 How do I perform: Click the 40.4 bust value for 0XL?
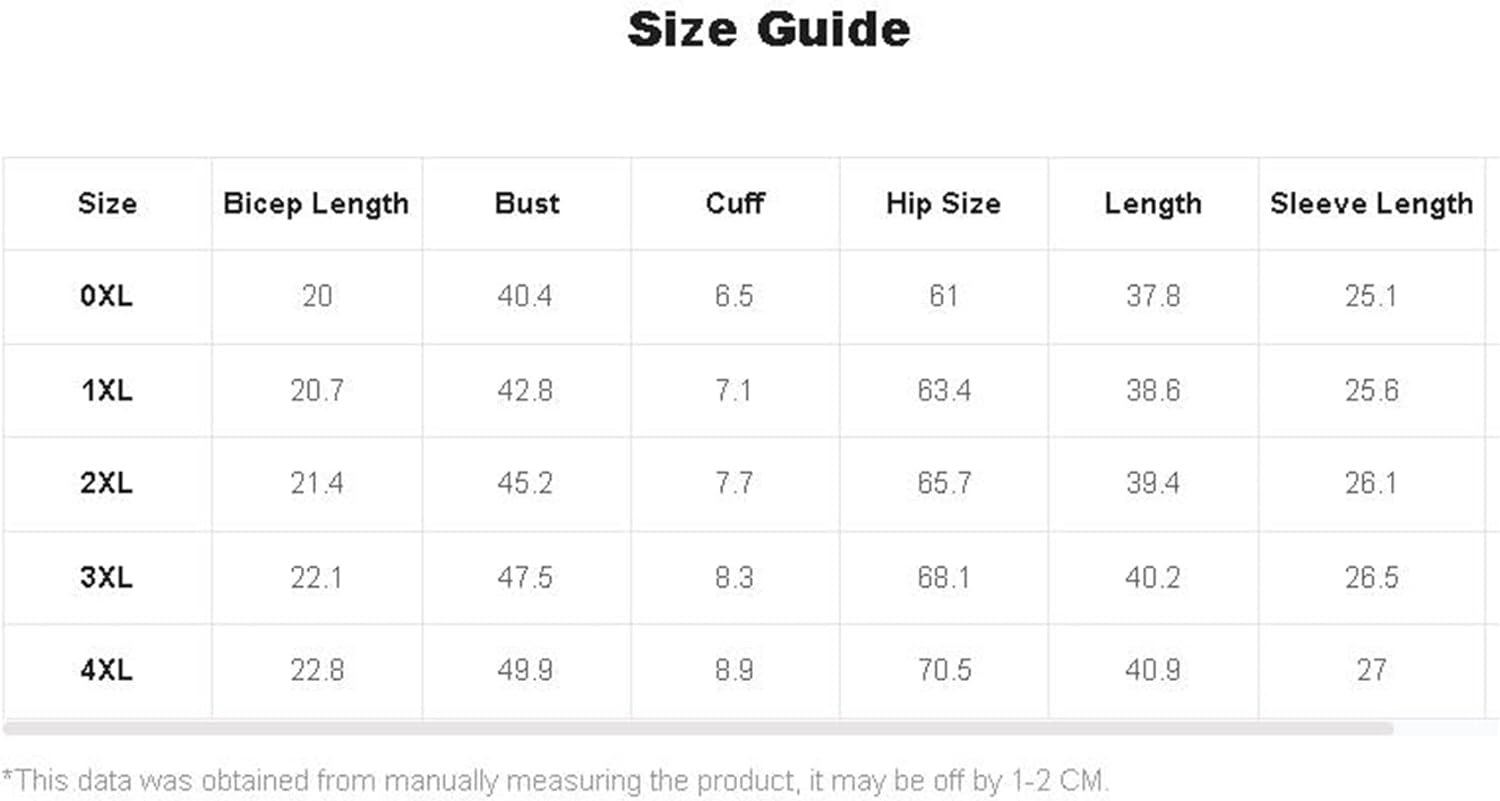[525, 297]
